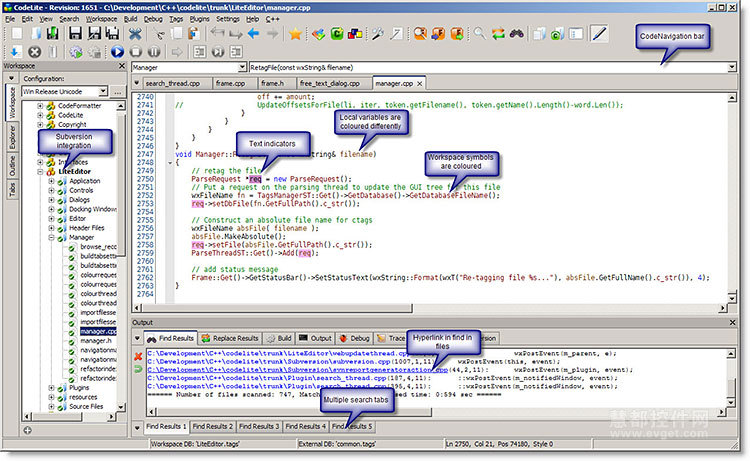The height and width of the screenshot is (461, 750).
Task: Click the blue pen highlight icon
Action: point(599,33)
